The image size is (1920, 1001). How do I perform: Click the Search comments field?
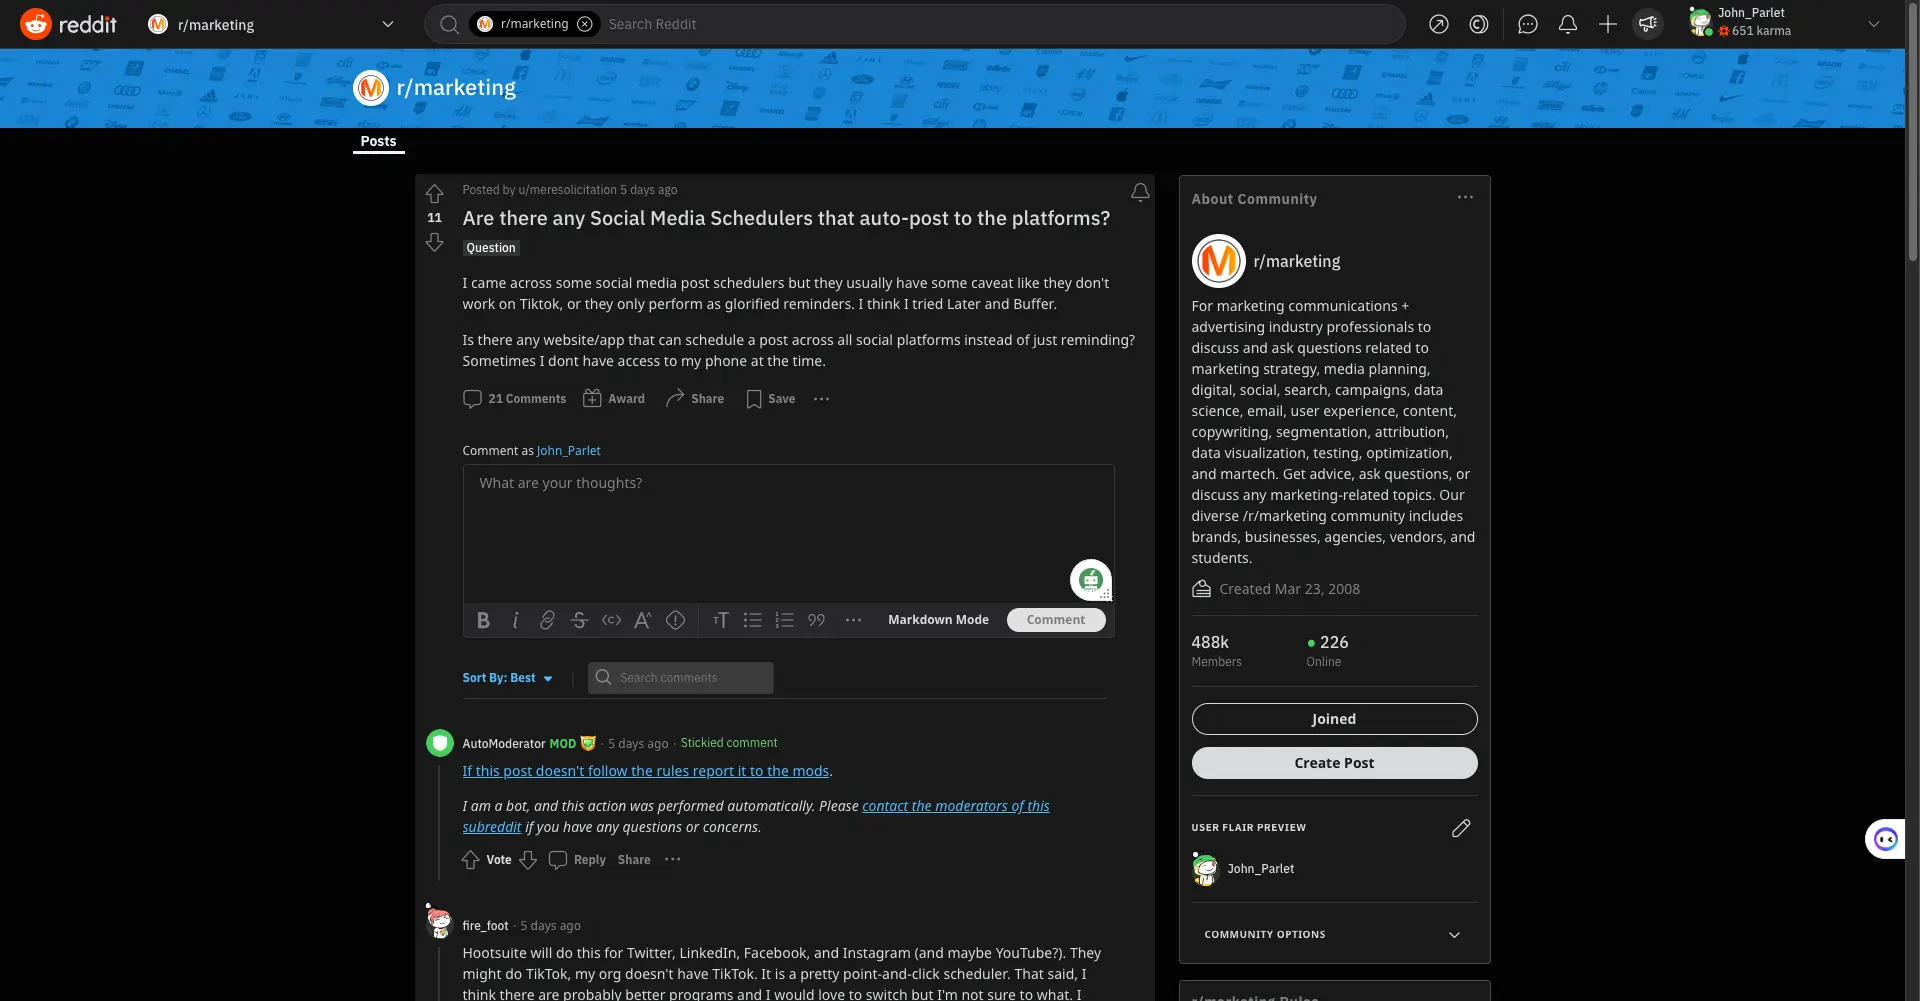(690, 678)
